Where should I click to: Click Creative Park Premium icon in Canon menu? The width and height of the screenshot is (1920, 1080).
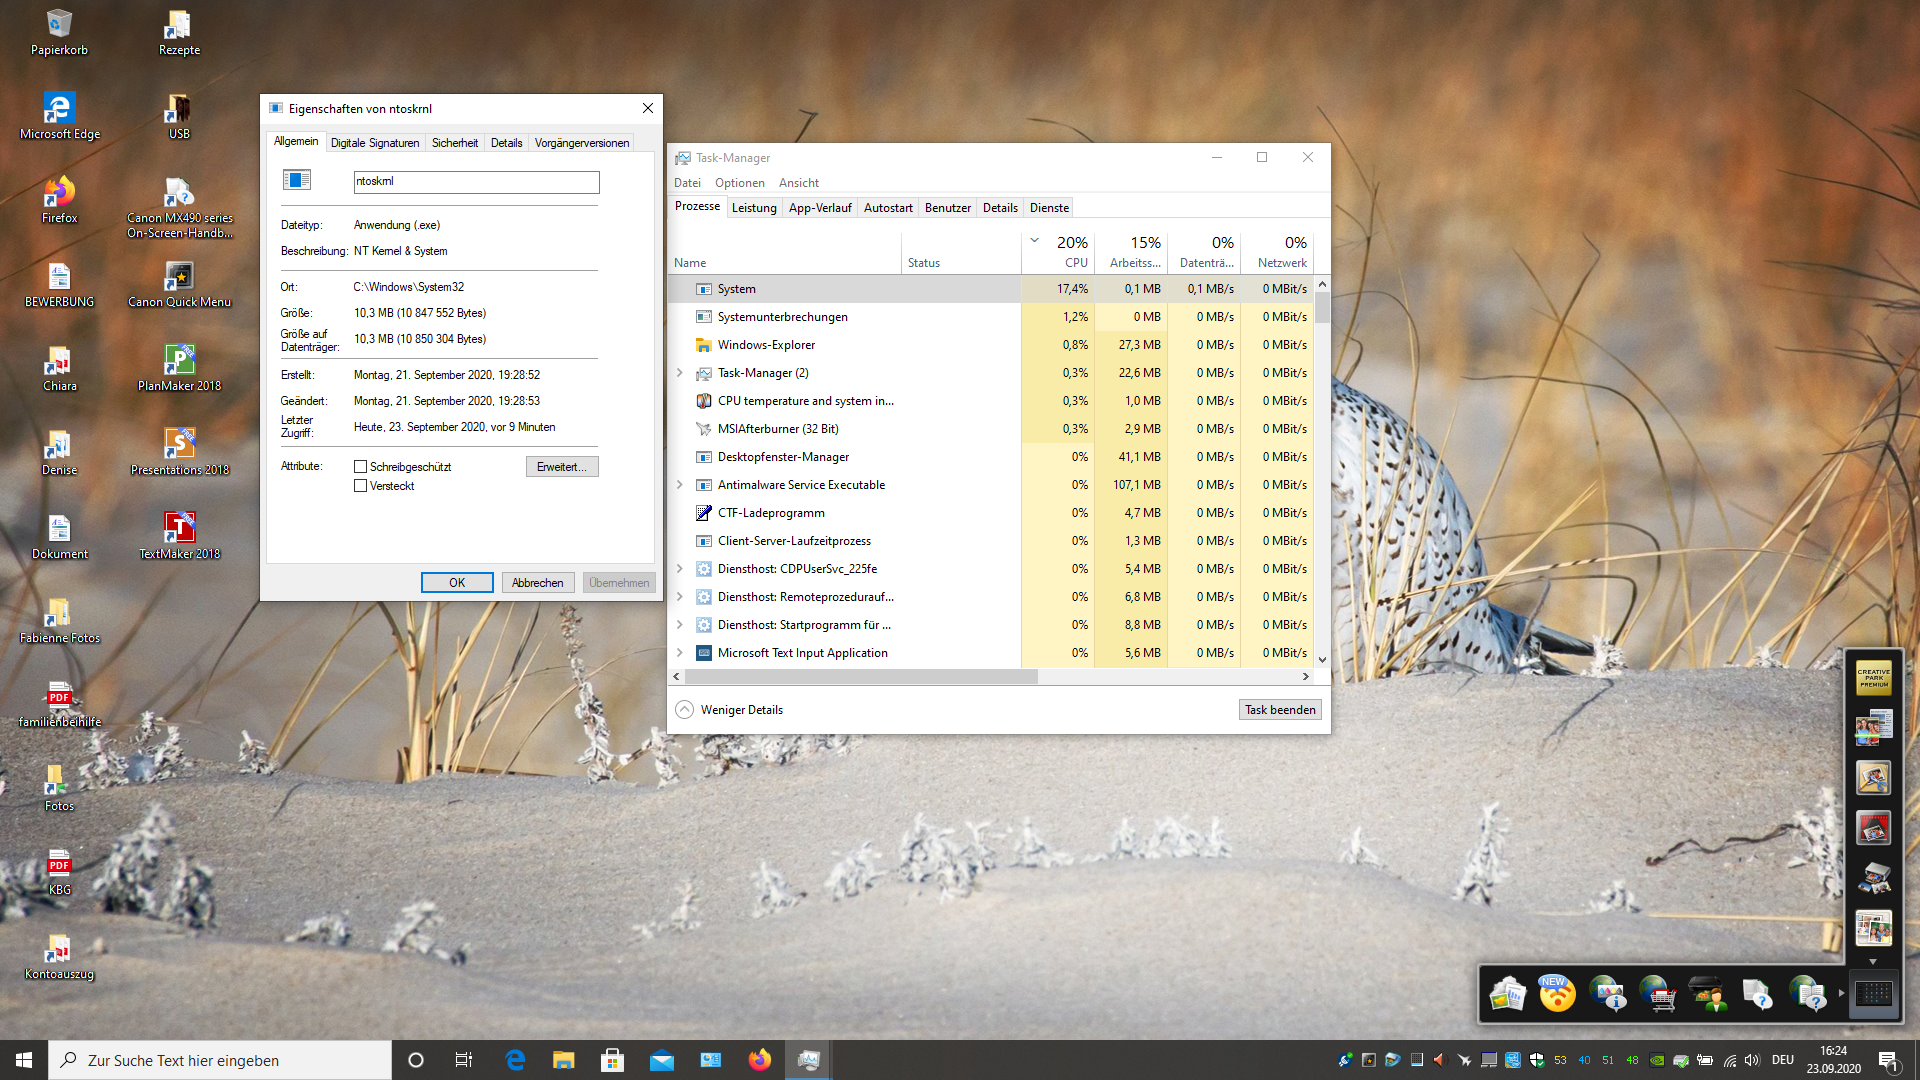pyautogui.click(x=1873, y=678)
